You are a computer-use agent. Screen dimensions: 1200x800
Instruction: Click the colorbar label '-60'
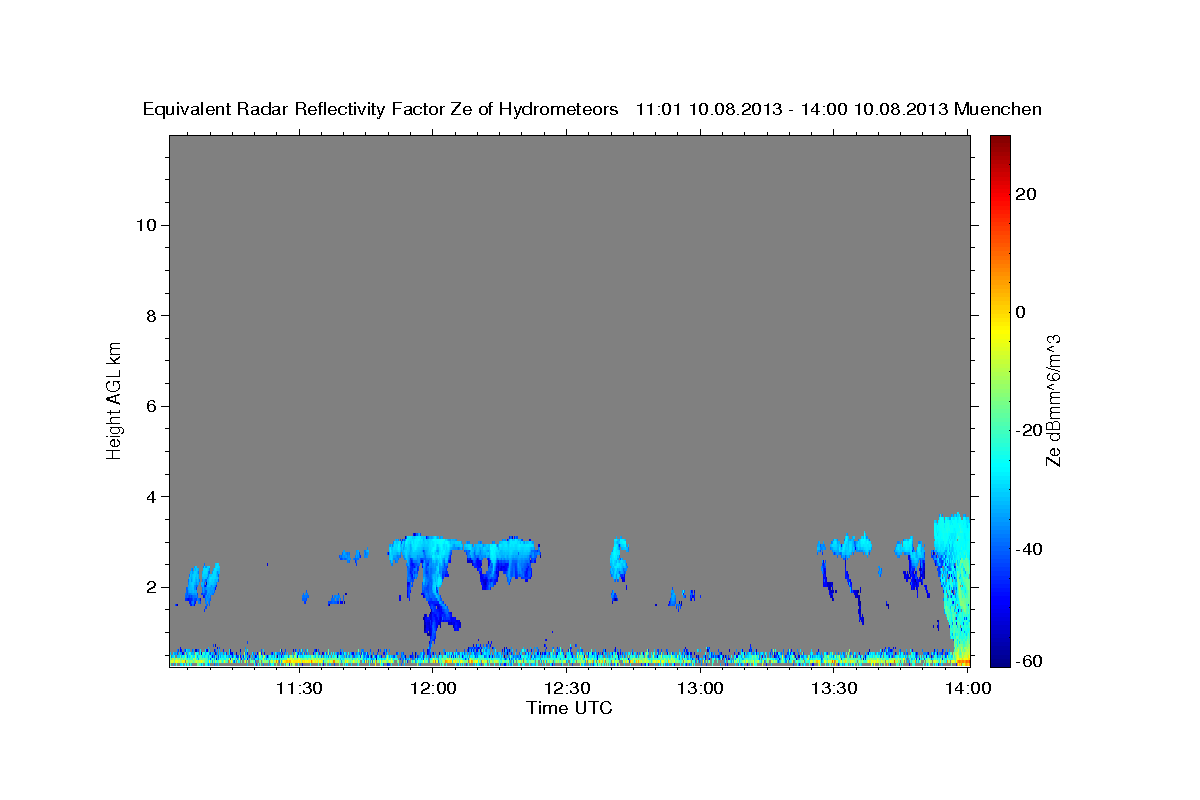click(x=1028, y=662)
